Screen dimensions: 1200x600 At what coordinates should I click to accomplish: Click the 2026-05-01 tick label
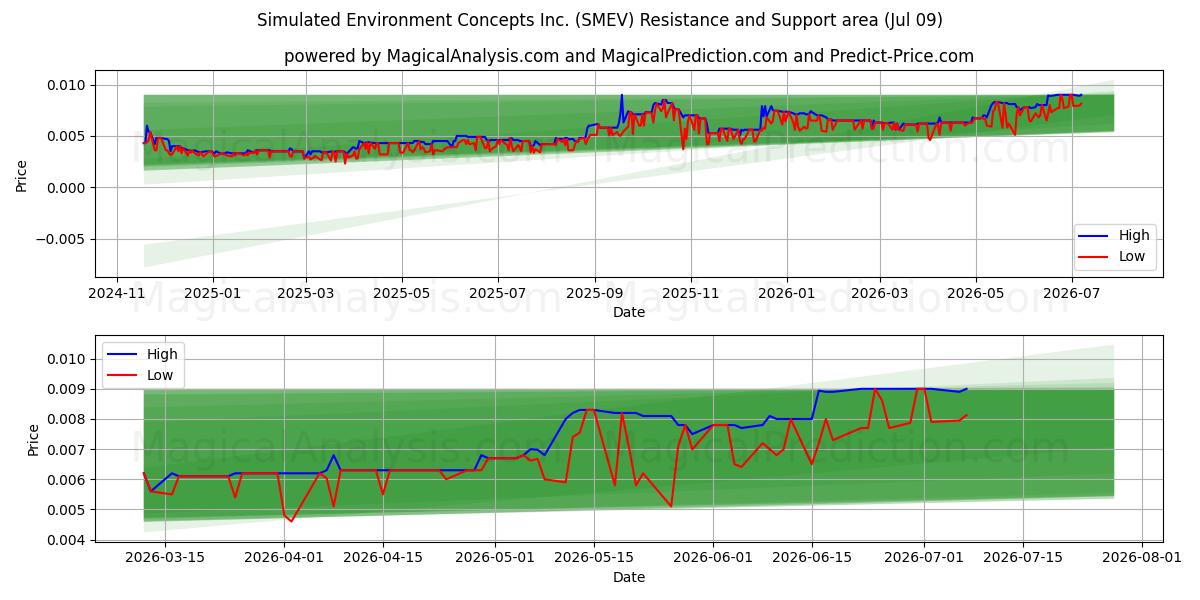tap(496, 557)
